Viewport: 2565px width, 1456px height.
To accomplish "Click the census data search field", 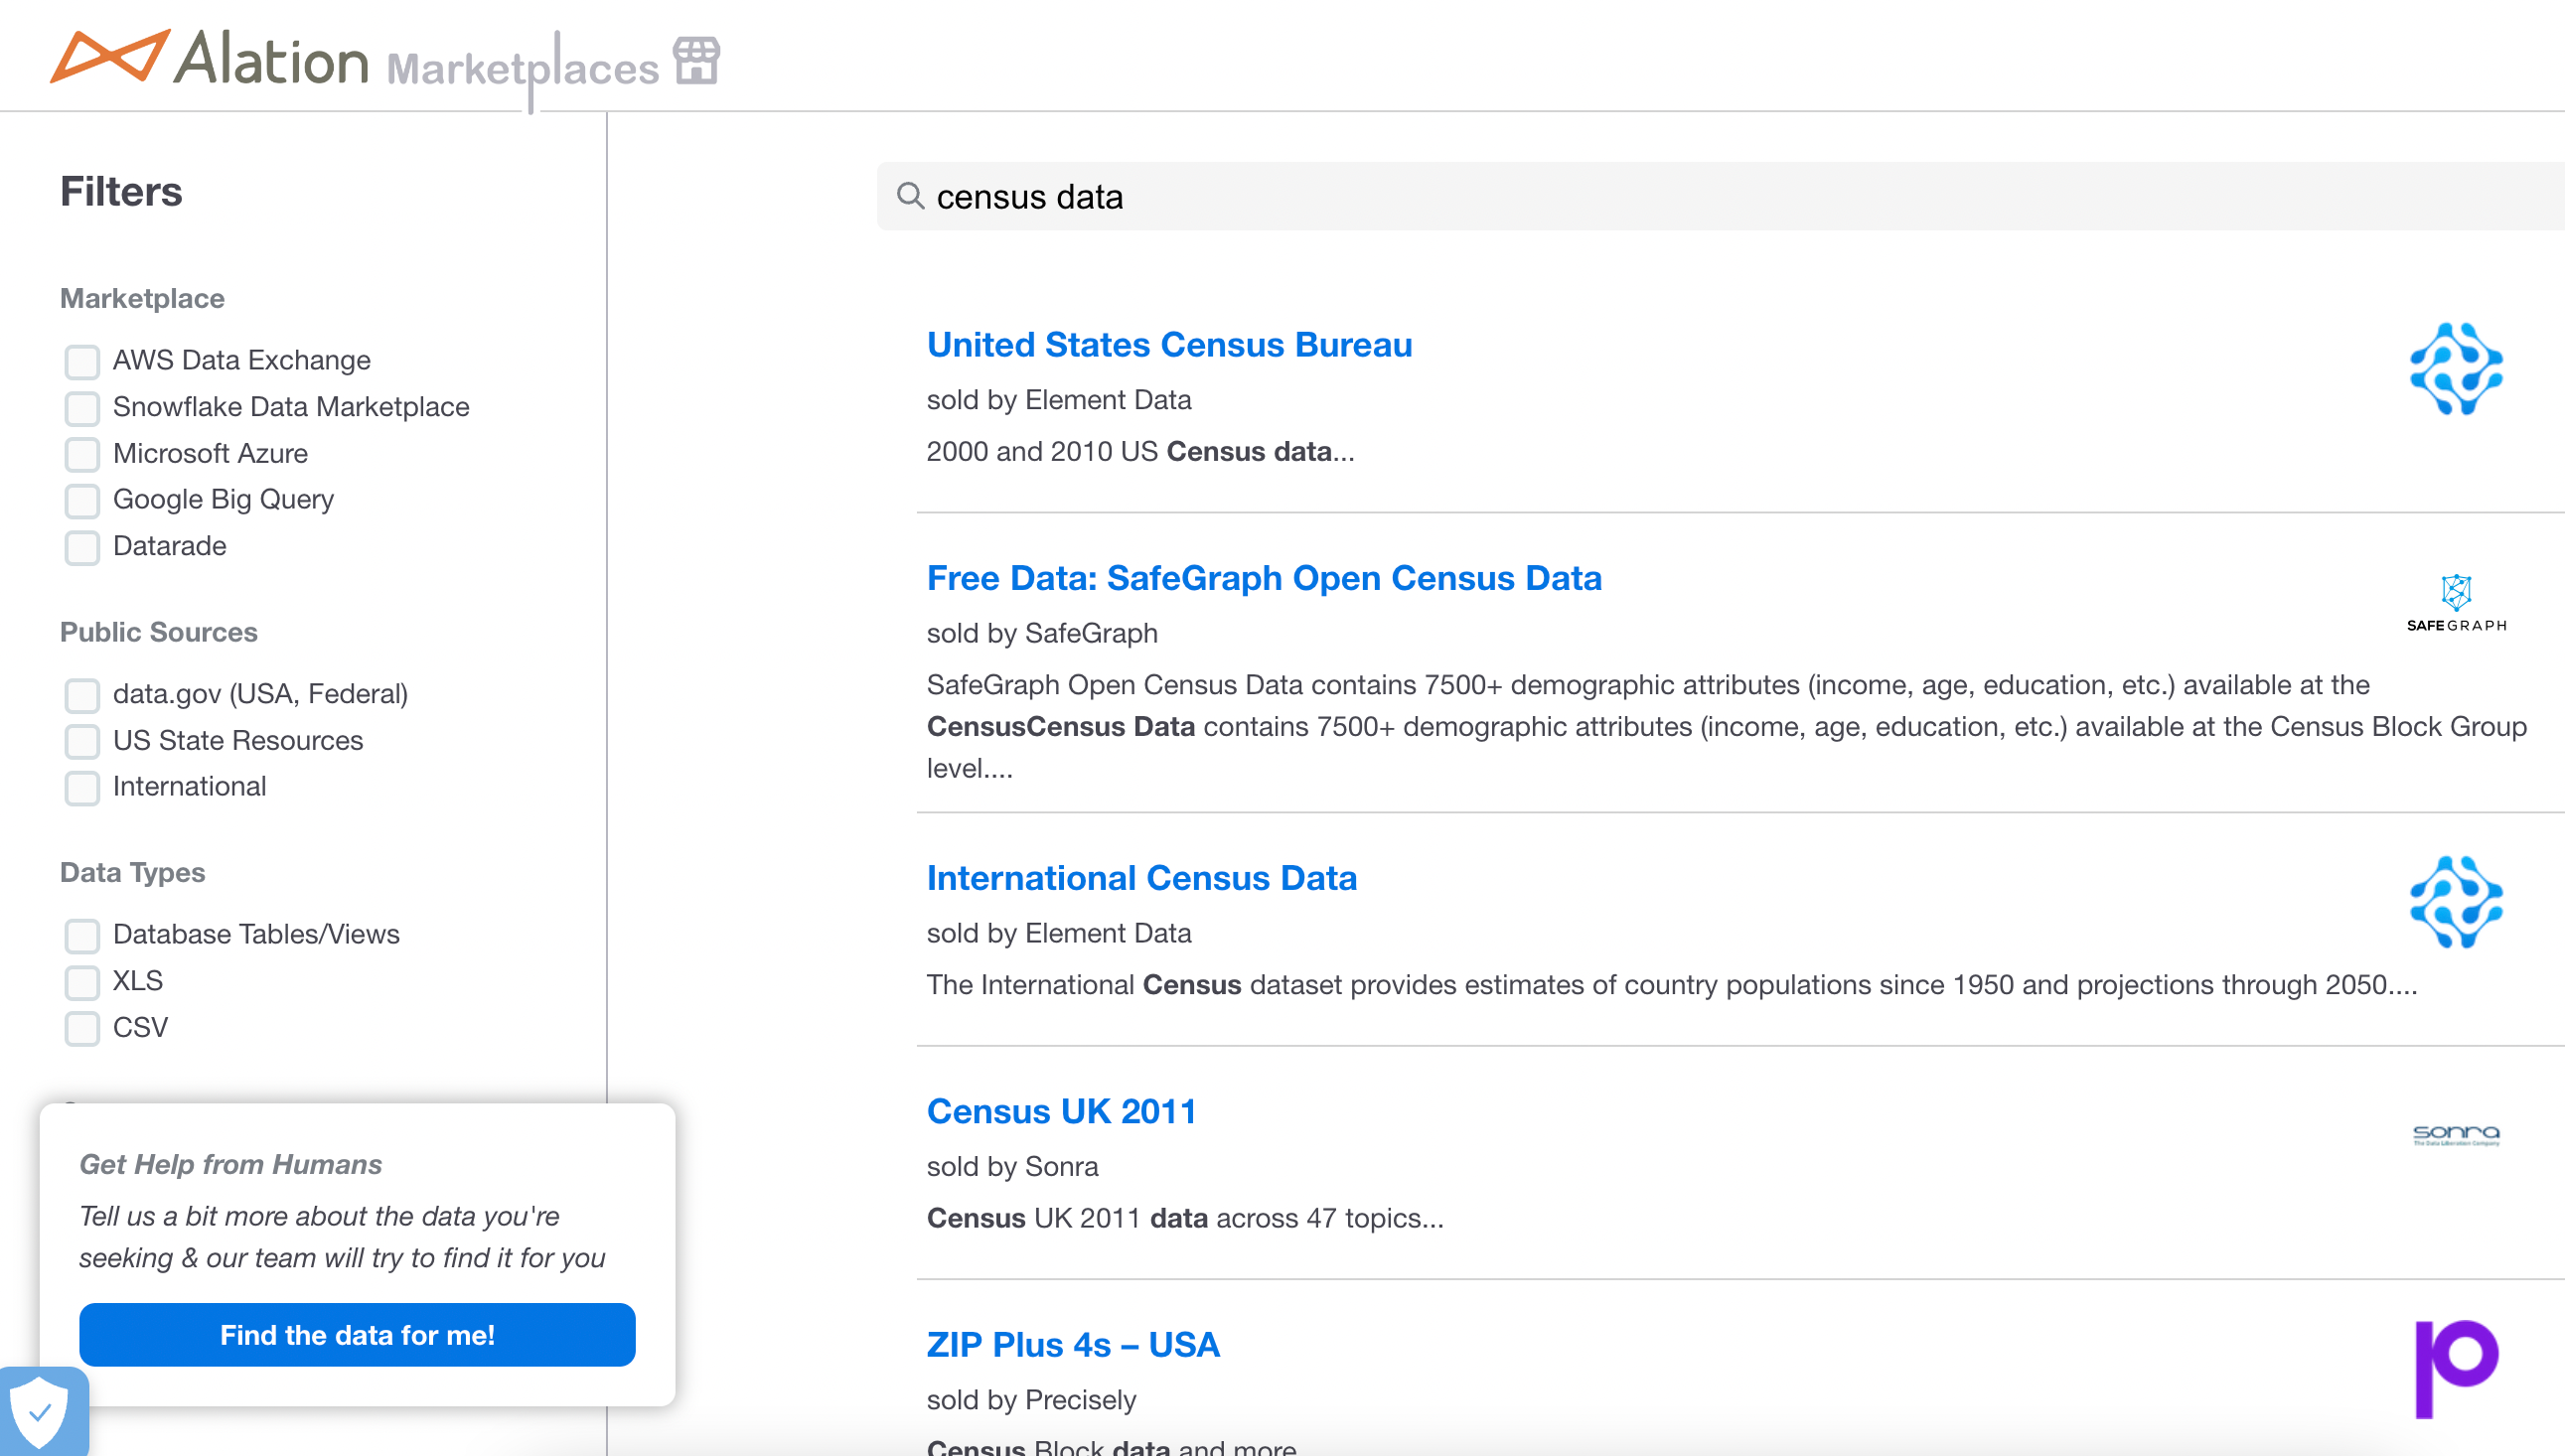I will point(1720,196).
